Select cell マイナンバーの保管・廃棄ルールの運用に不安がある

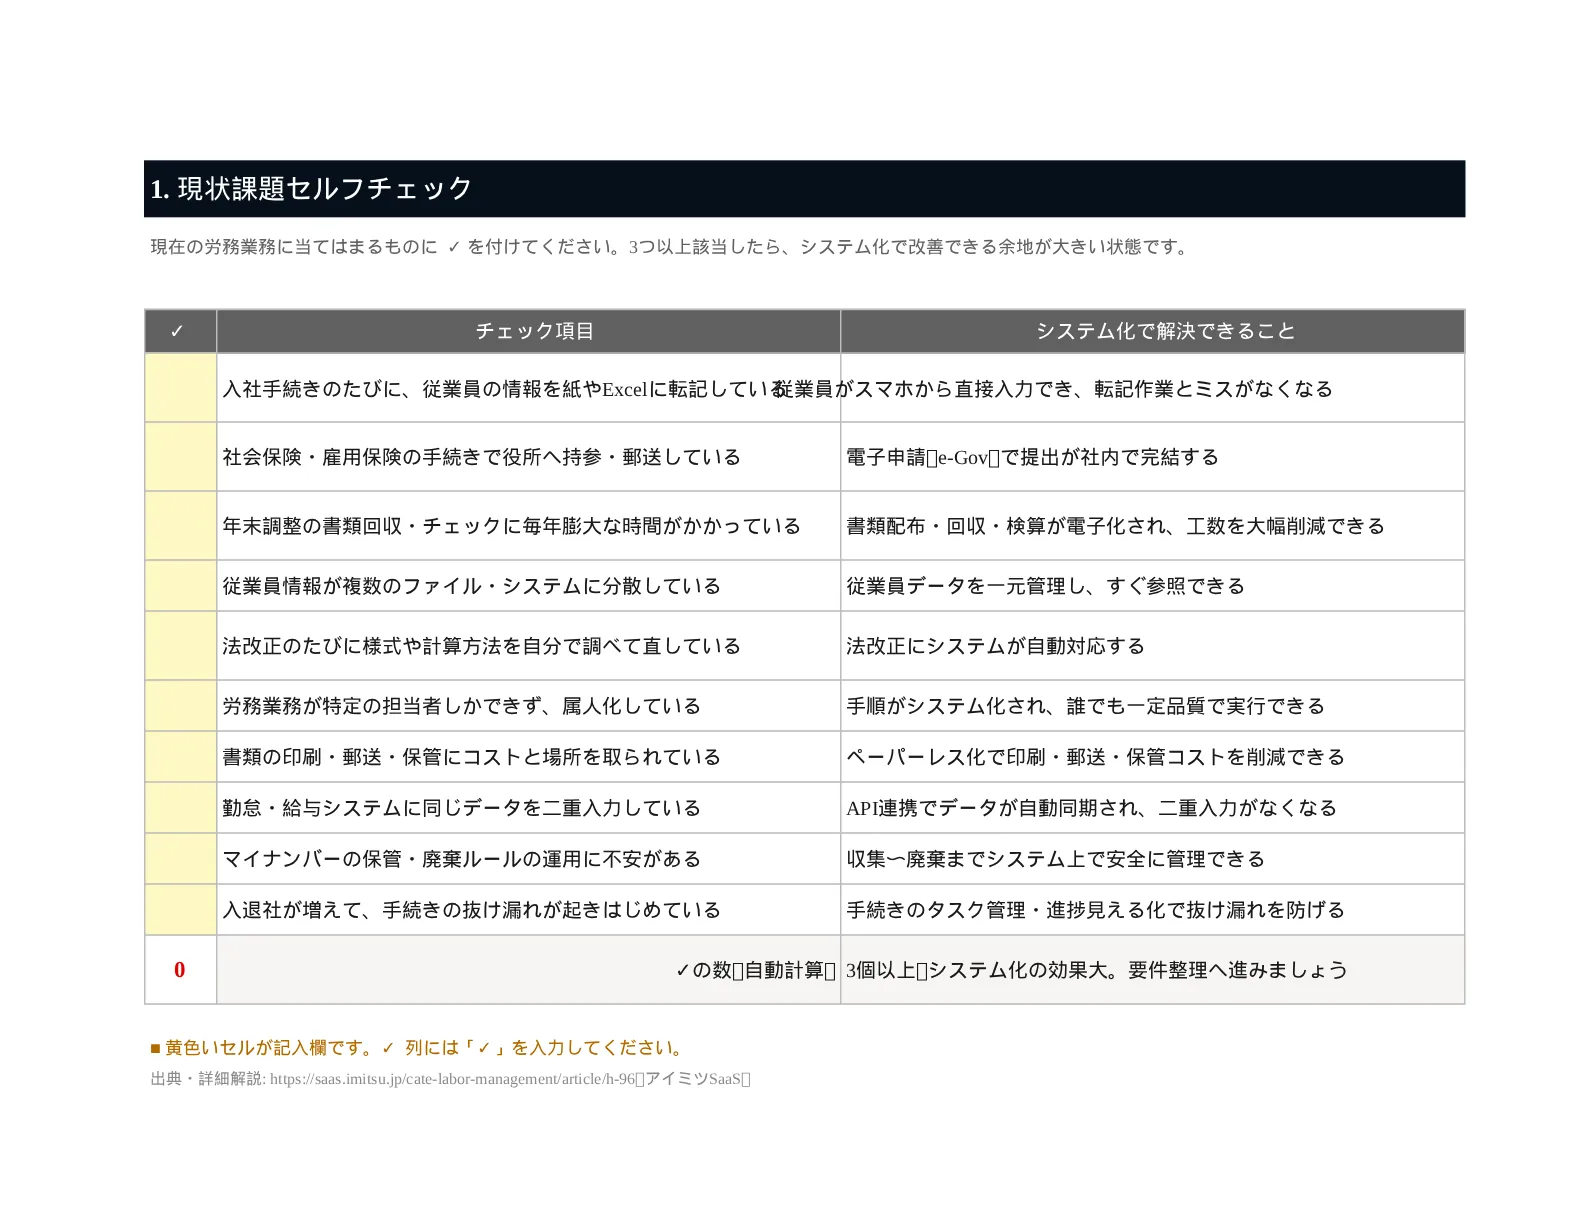coord(529,859)
